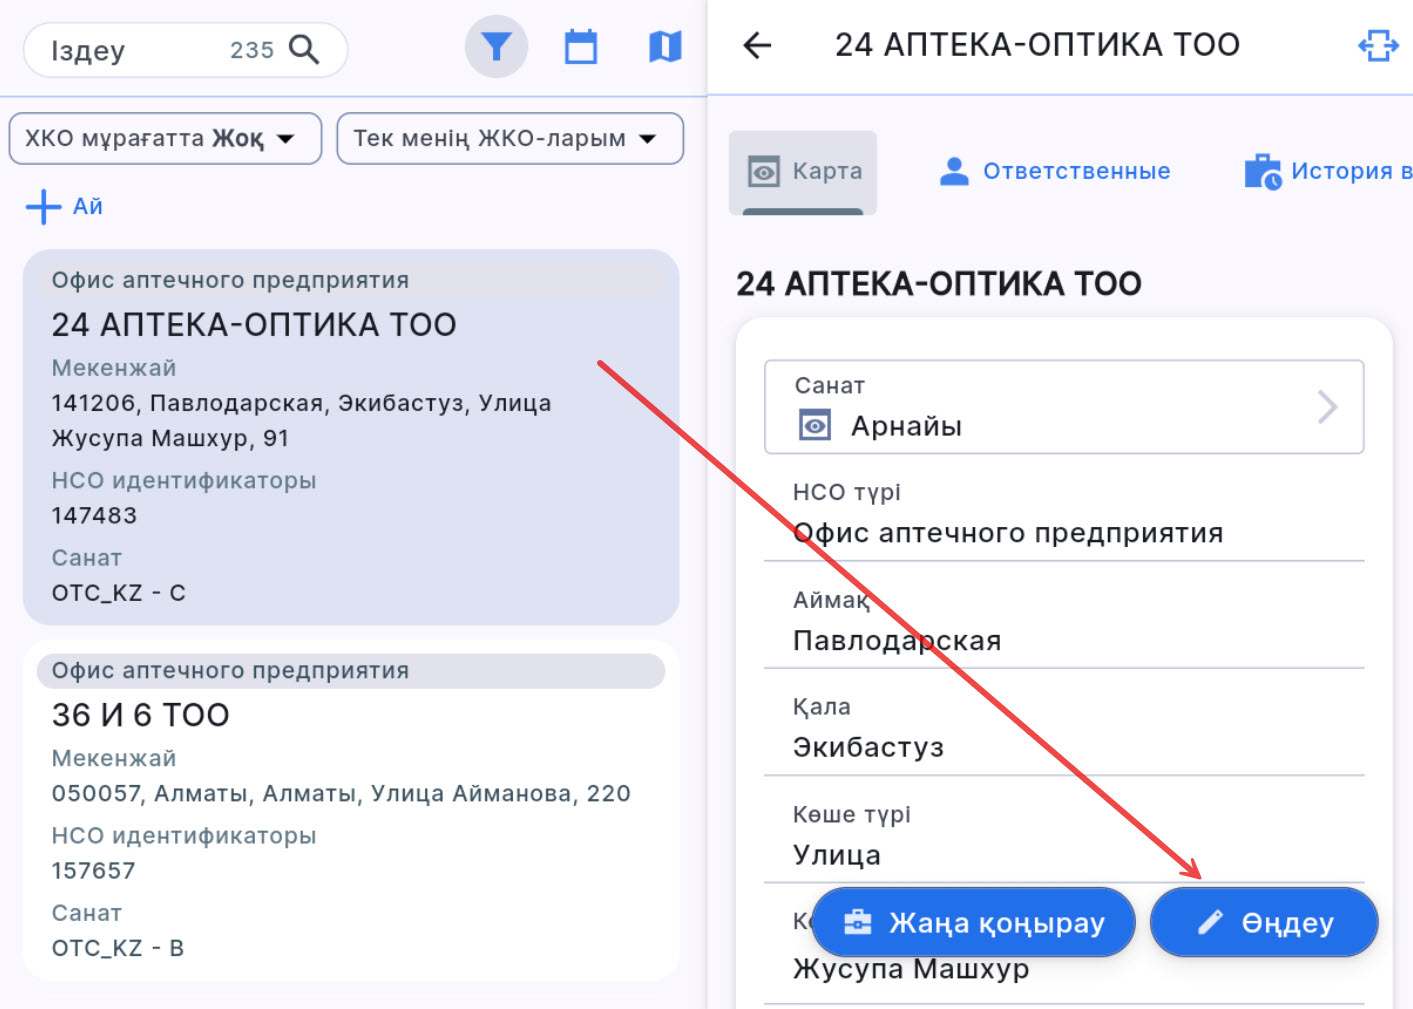Click the expand panel icon at top right
Screen dimensions: 1413x1009
(1377, 45)
